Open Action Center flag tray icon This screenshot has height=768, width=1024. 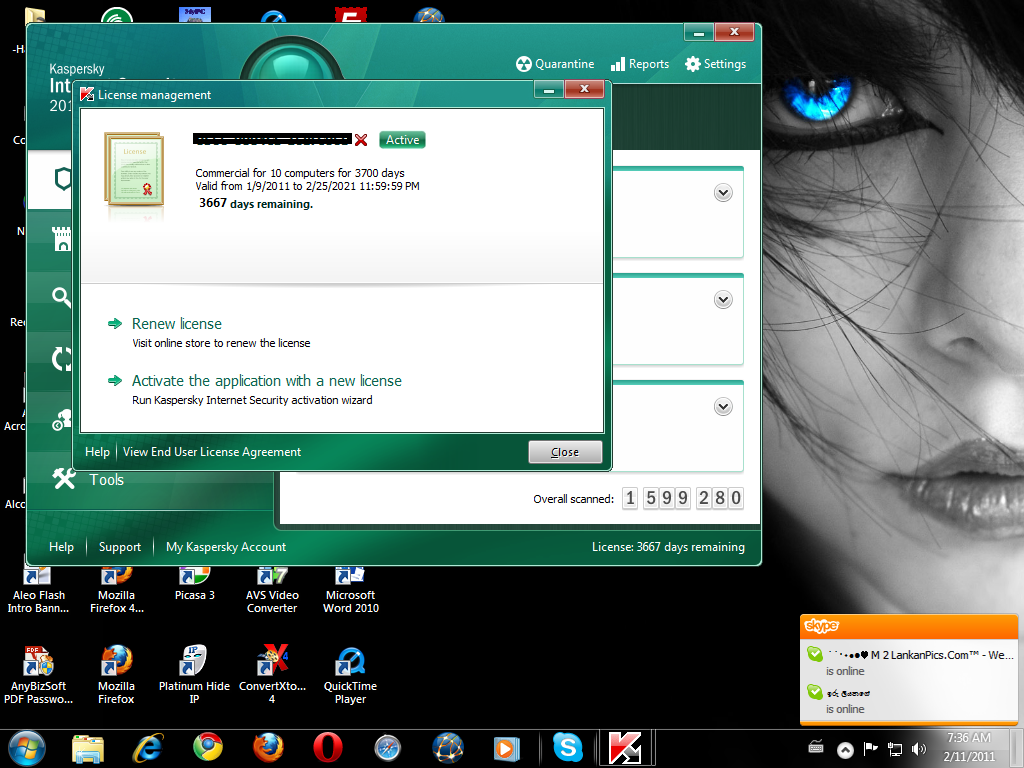871,749
